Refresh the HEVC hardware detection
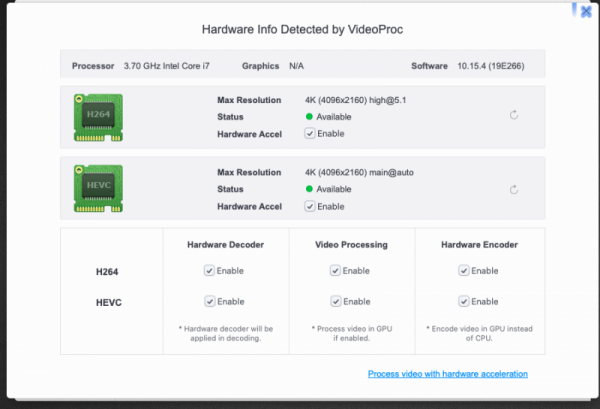Screen dimensions: 600x409 514,189
